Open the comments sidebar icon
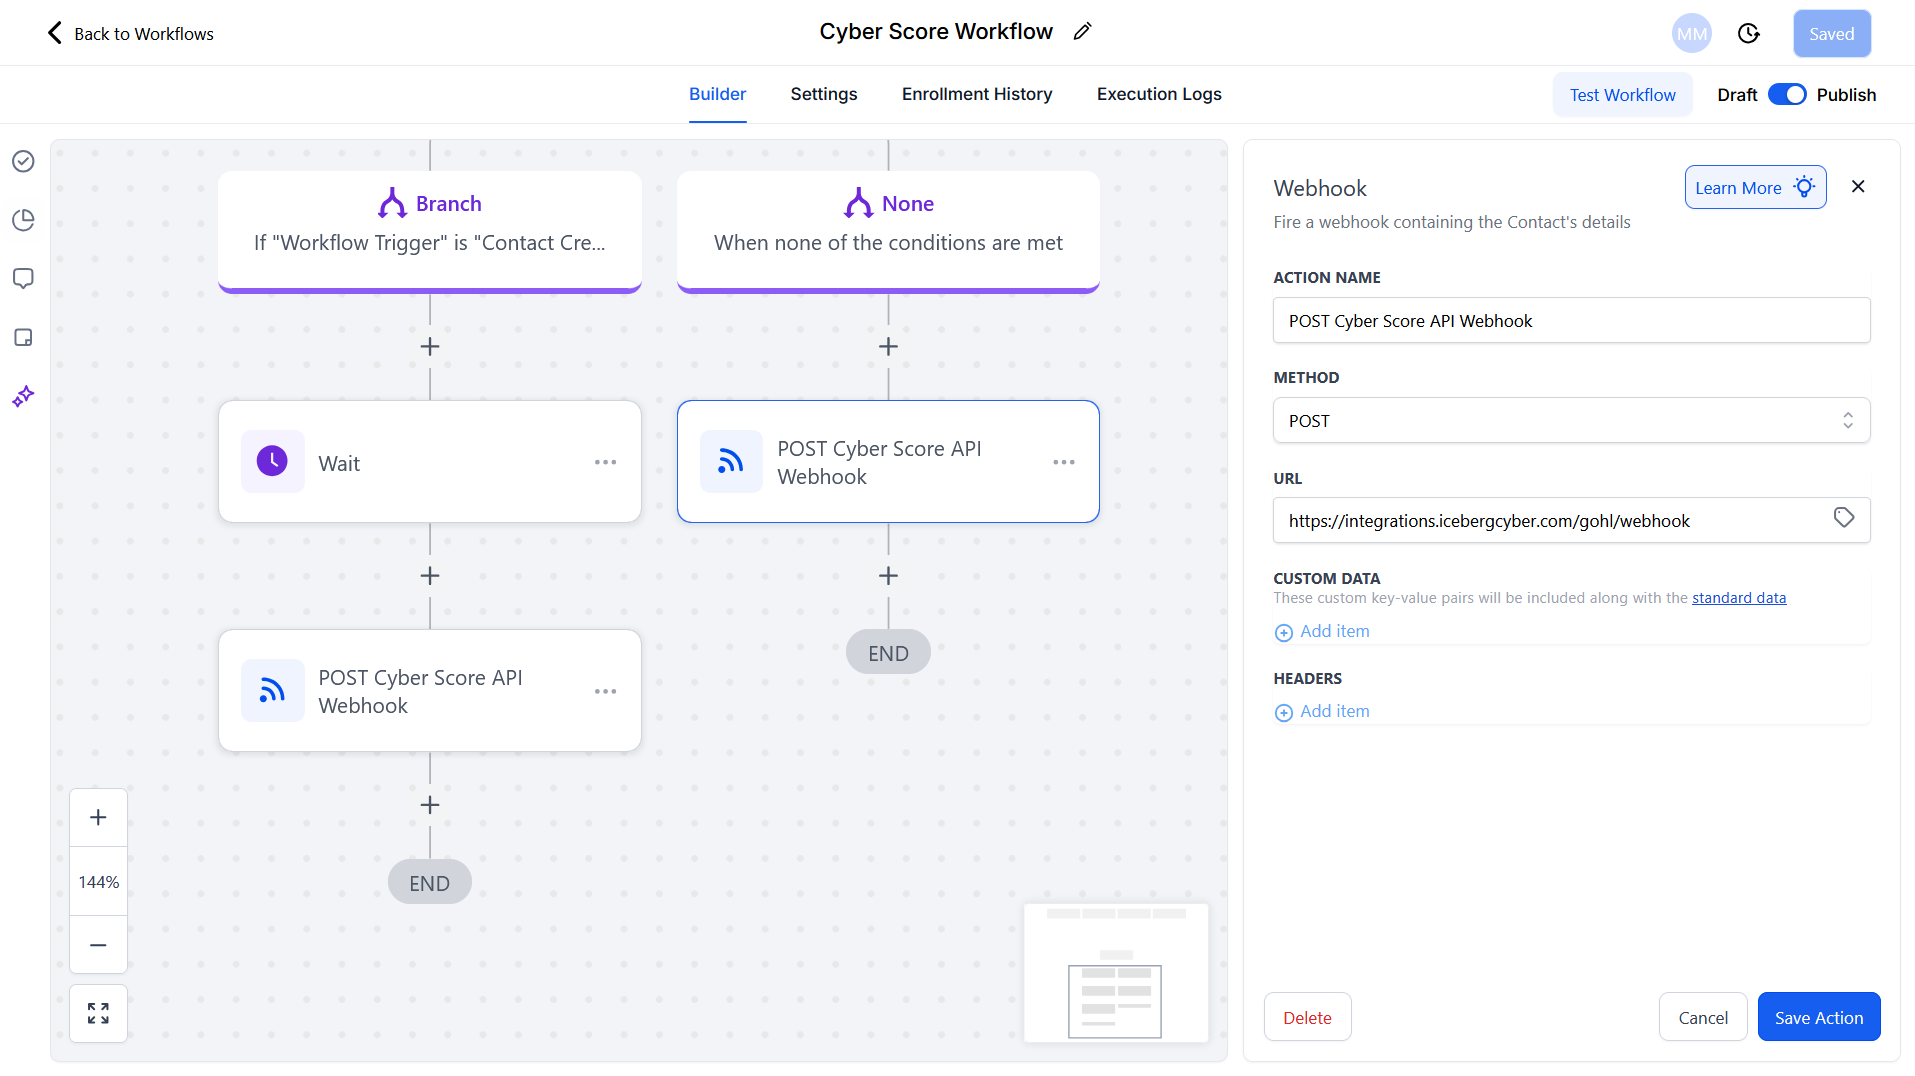 [x=23, y=278]
